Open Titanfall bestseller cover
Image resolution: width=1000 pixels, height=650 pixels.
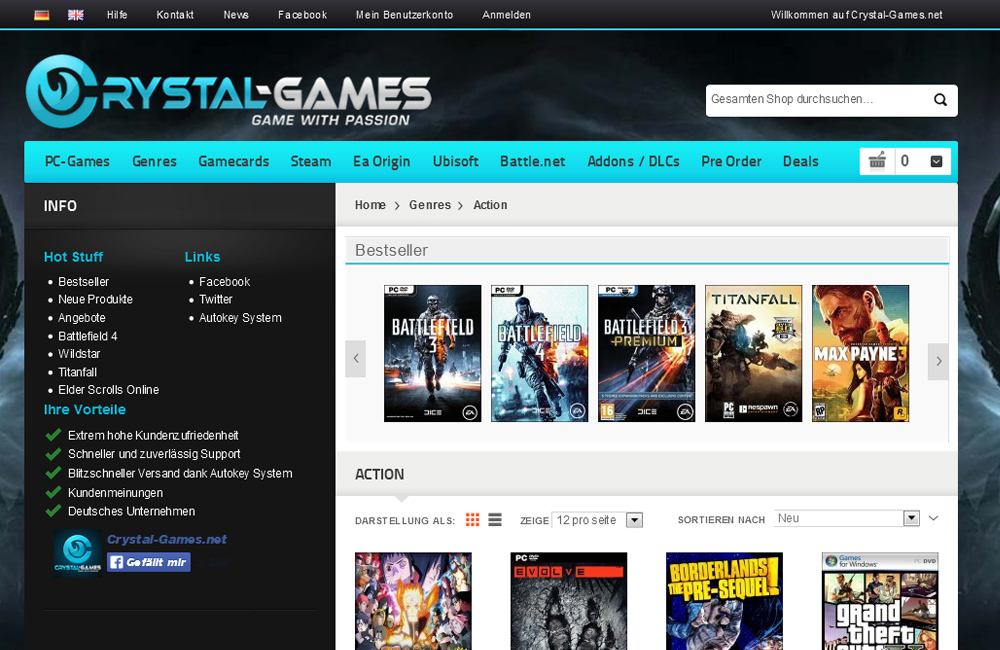[754, 353]
